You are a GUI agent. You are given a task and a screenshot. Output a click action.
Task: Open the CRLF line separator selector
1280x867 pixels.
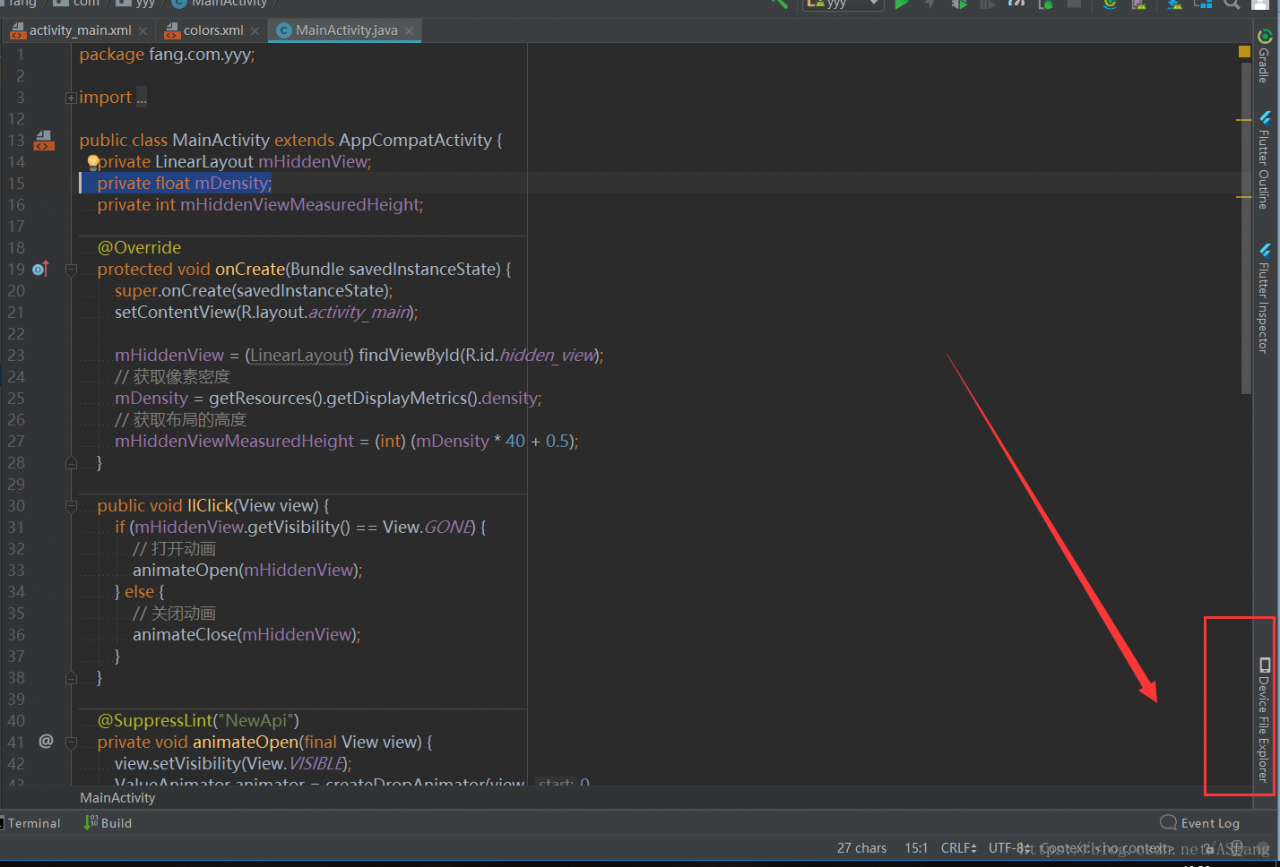tap(959, 848)
